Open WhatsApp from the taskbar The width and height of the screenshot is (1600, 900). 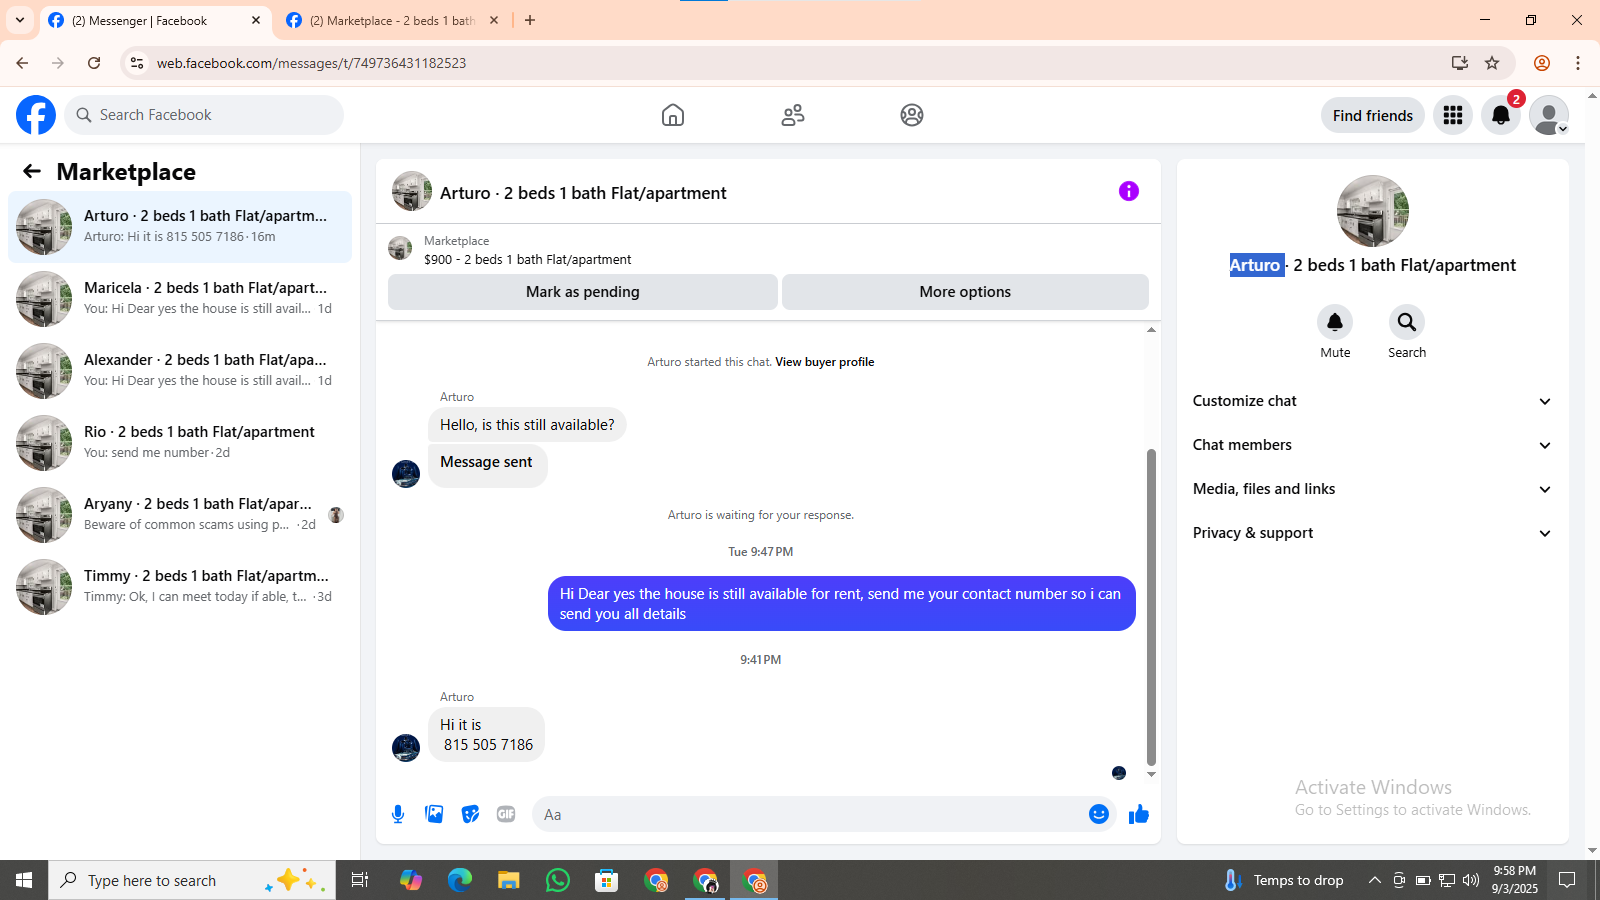(x=558, y=880)
